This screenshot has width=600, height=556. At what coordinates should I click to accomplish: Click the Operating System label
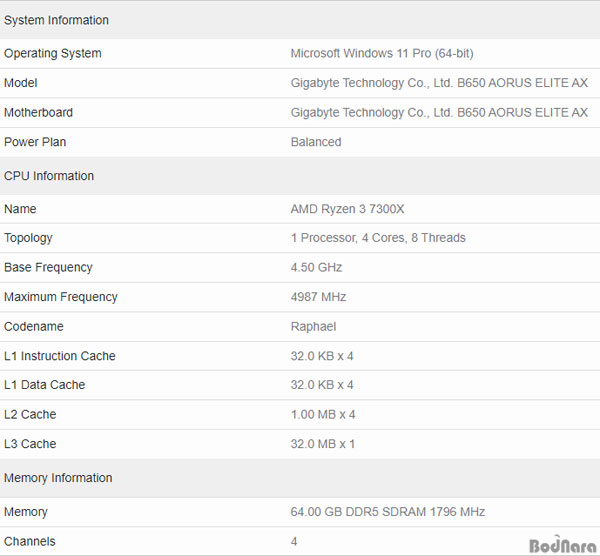53,53
